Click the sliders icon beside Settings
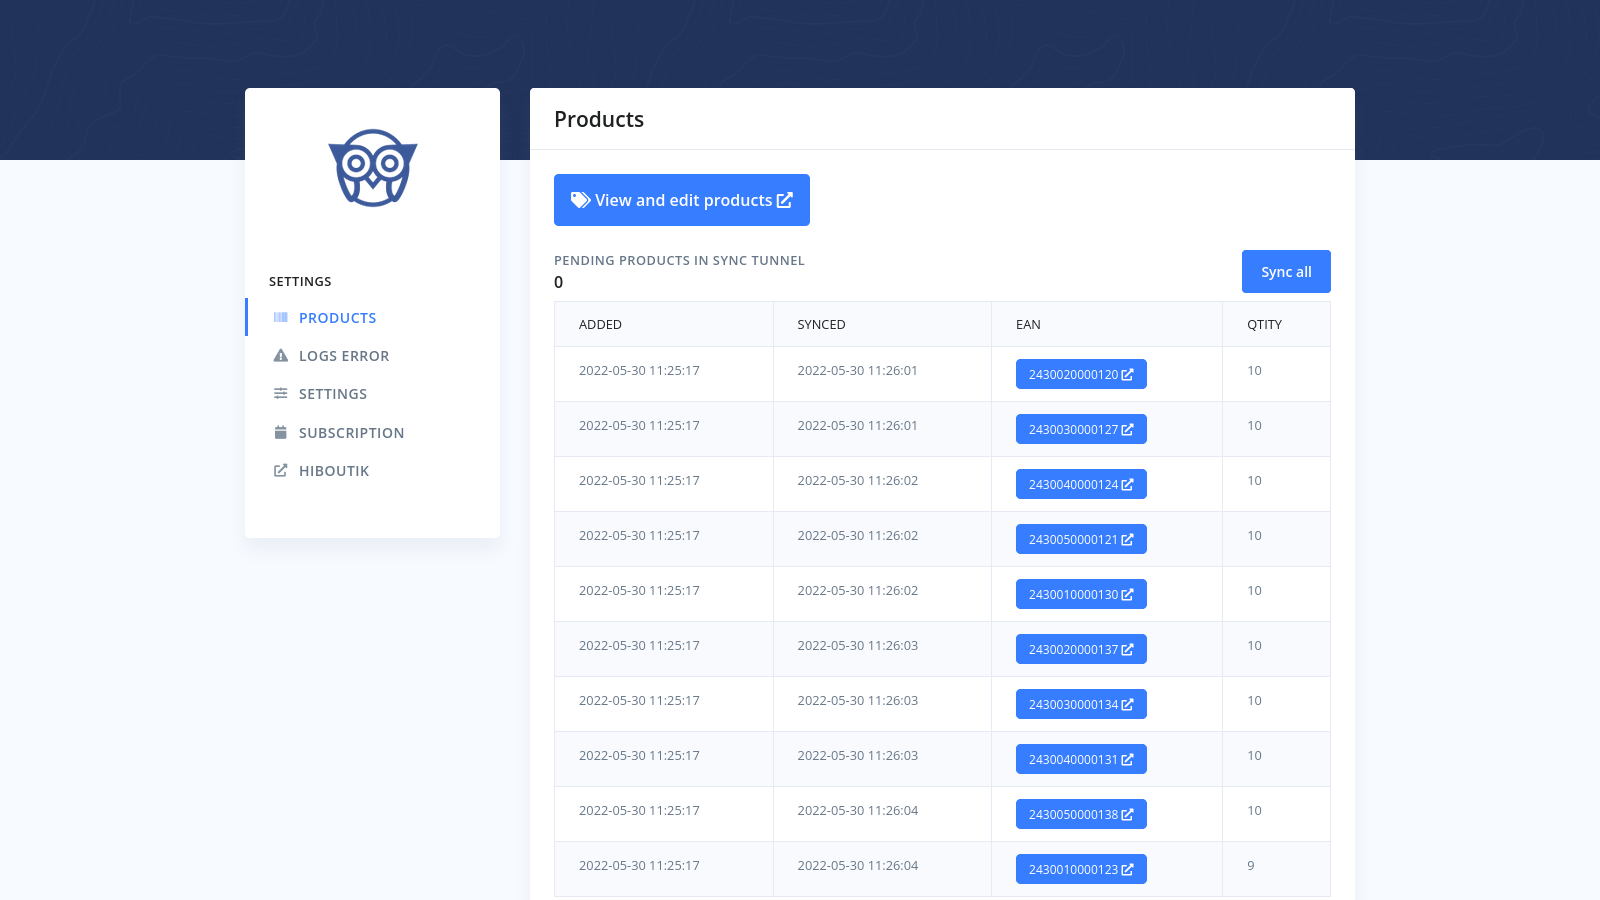Image resolution: width=1600 pixels, height=900 pixels. tap(281, 393)
